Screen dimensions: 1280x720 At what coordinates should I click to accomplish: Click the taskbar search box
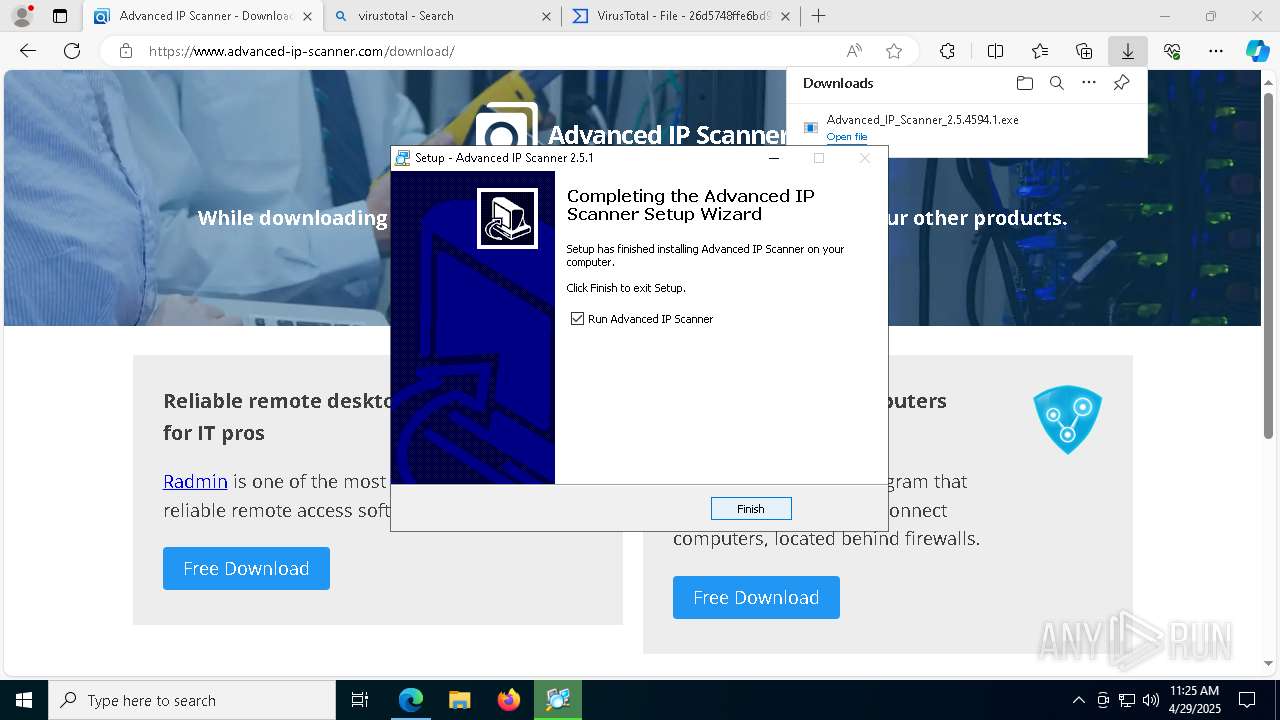192,700
